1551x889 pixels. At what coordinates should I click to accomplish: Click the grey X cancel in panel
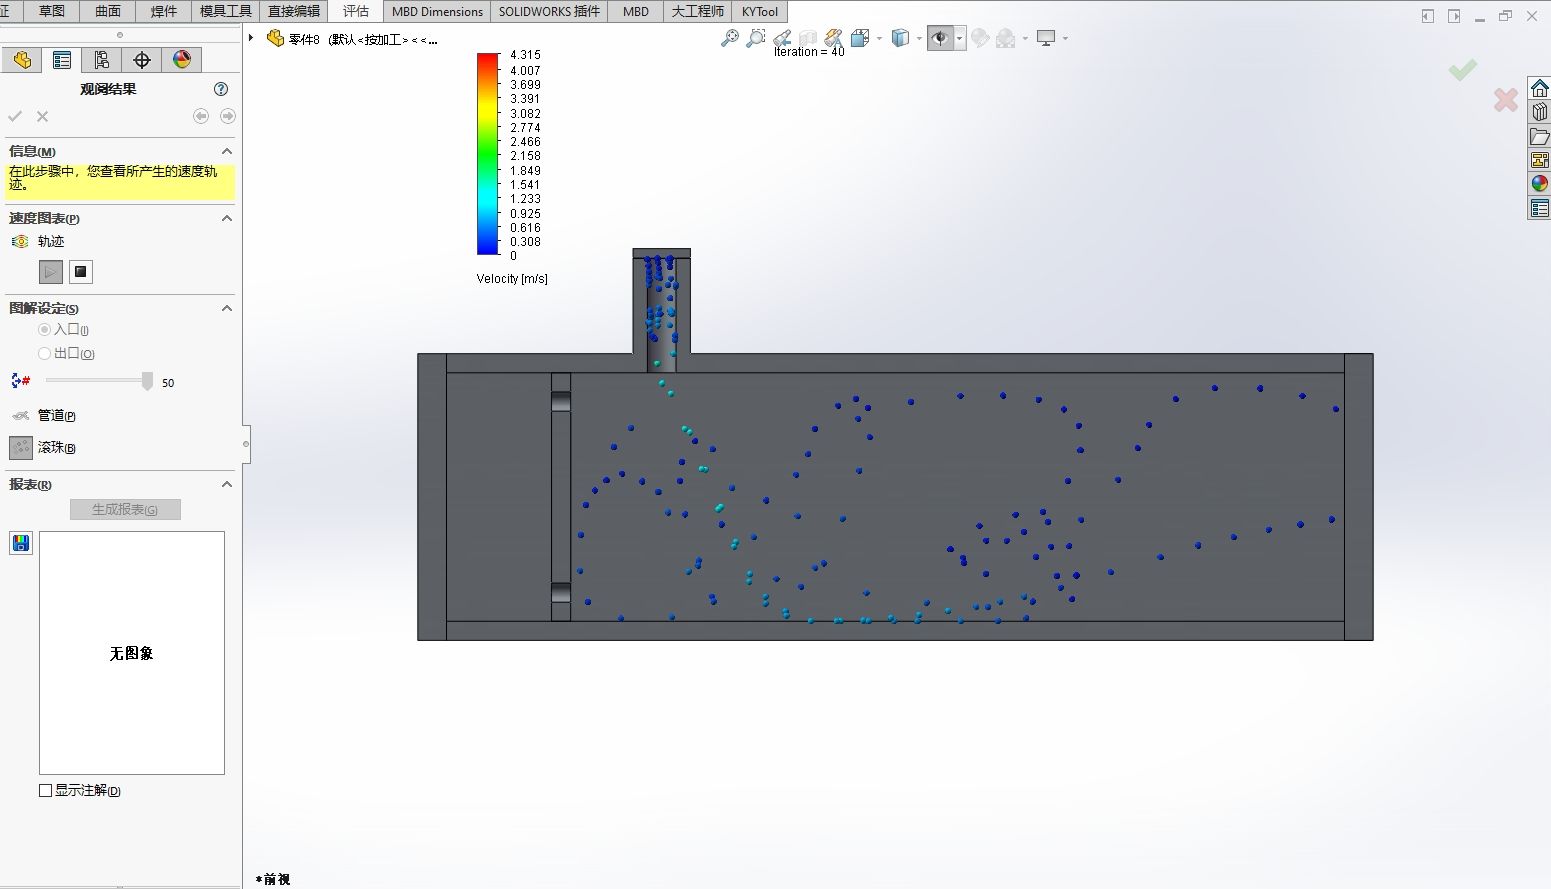(42, 116)
